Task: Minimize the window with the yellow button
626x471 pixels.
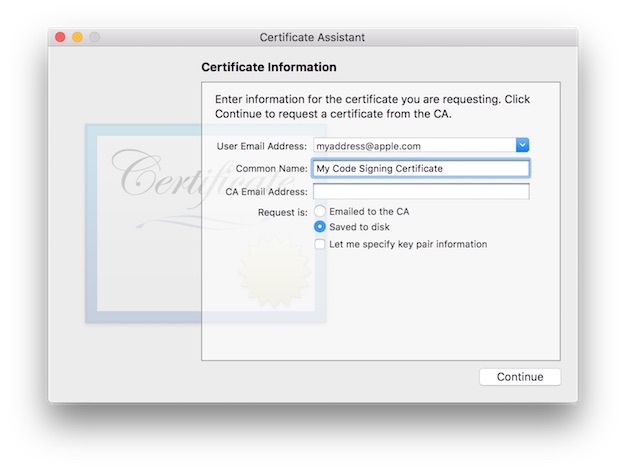Action: pyautogui.click(x=77, y=37)
